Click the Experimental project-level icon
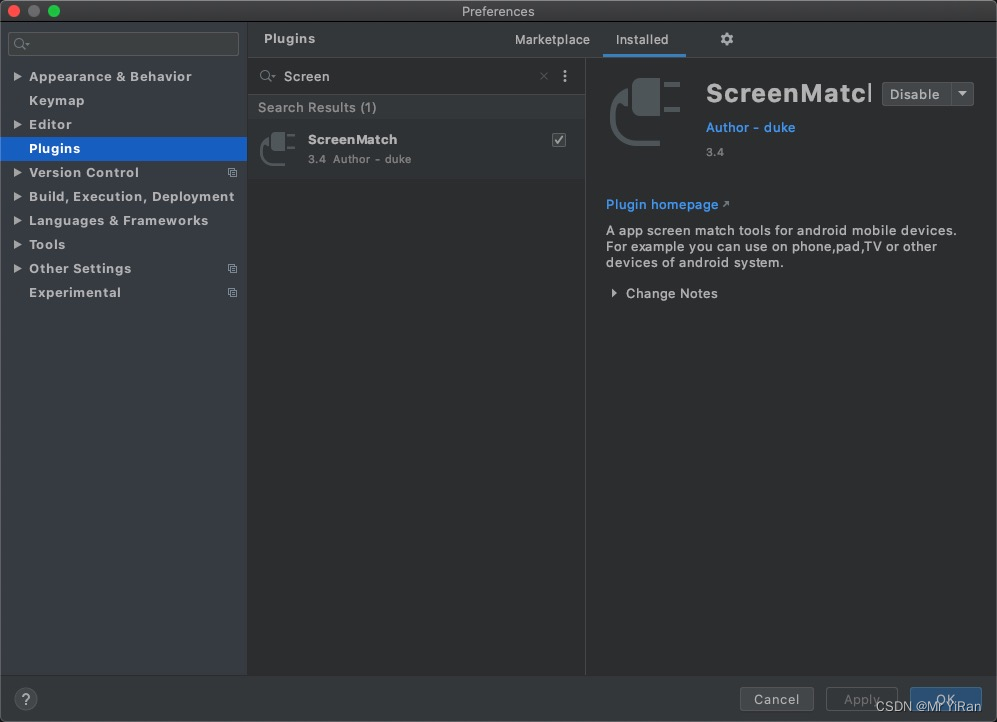 [233, 293]
